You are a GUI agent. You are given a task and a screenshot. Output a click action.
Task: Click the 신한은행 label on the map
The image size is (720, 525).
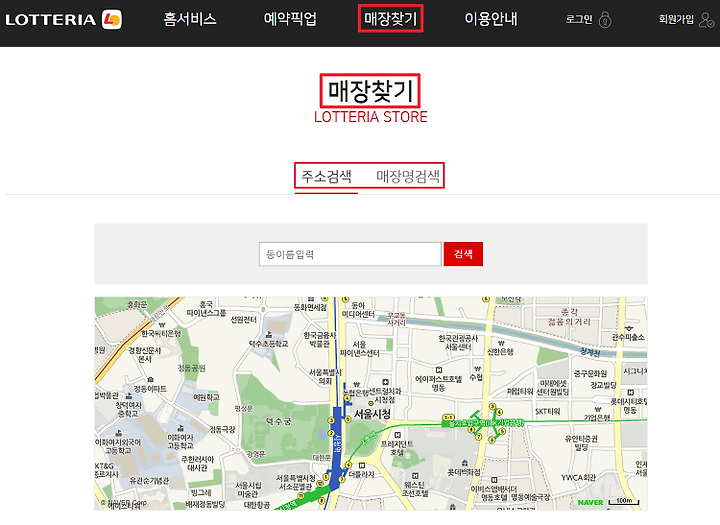tap(500, 352)
